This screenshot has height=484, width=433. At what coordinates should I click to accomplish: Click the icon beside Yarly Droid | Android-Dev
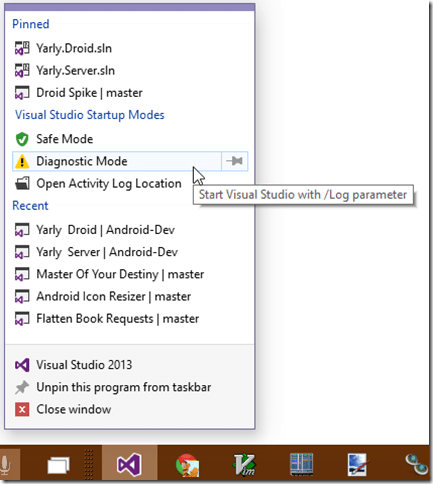22,230
